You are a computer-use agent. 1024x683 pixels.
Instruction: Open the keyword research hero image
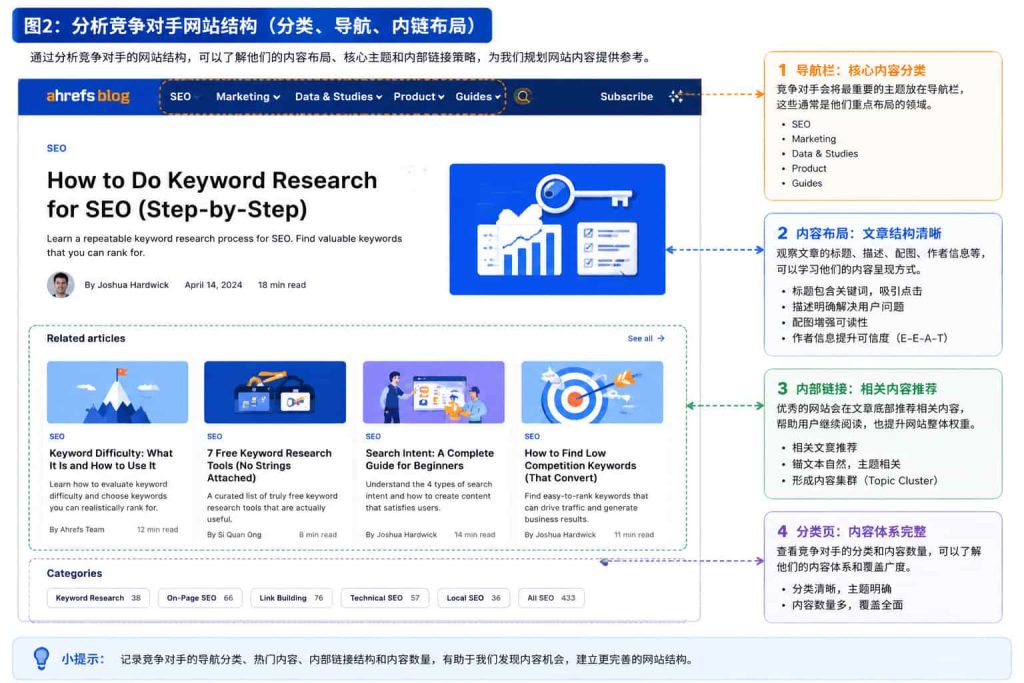[557, 229]
